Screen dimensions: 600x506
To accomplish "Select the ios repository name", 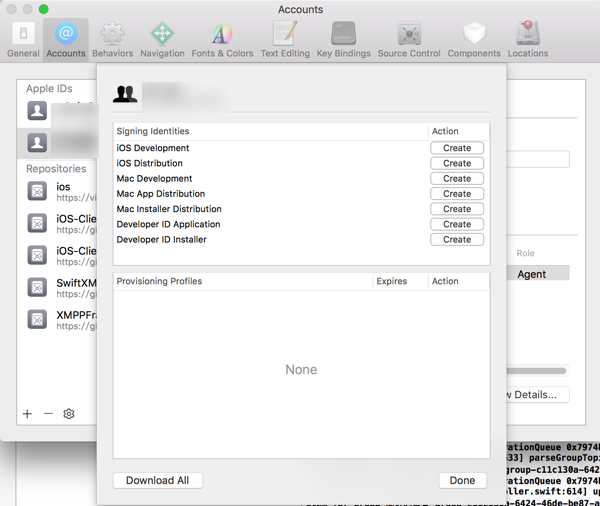I will click(x=63, y=187).
